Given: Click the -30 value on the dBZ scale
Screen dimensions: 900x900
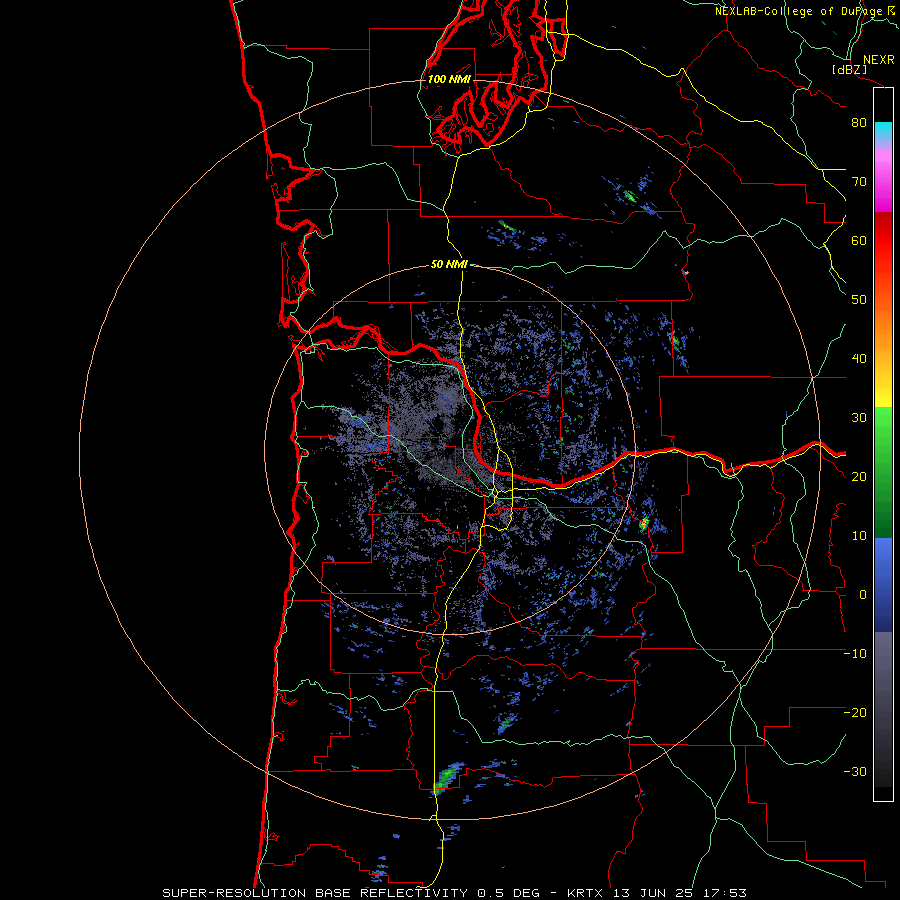Looking at the screenshot, I should [855, 772].
